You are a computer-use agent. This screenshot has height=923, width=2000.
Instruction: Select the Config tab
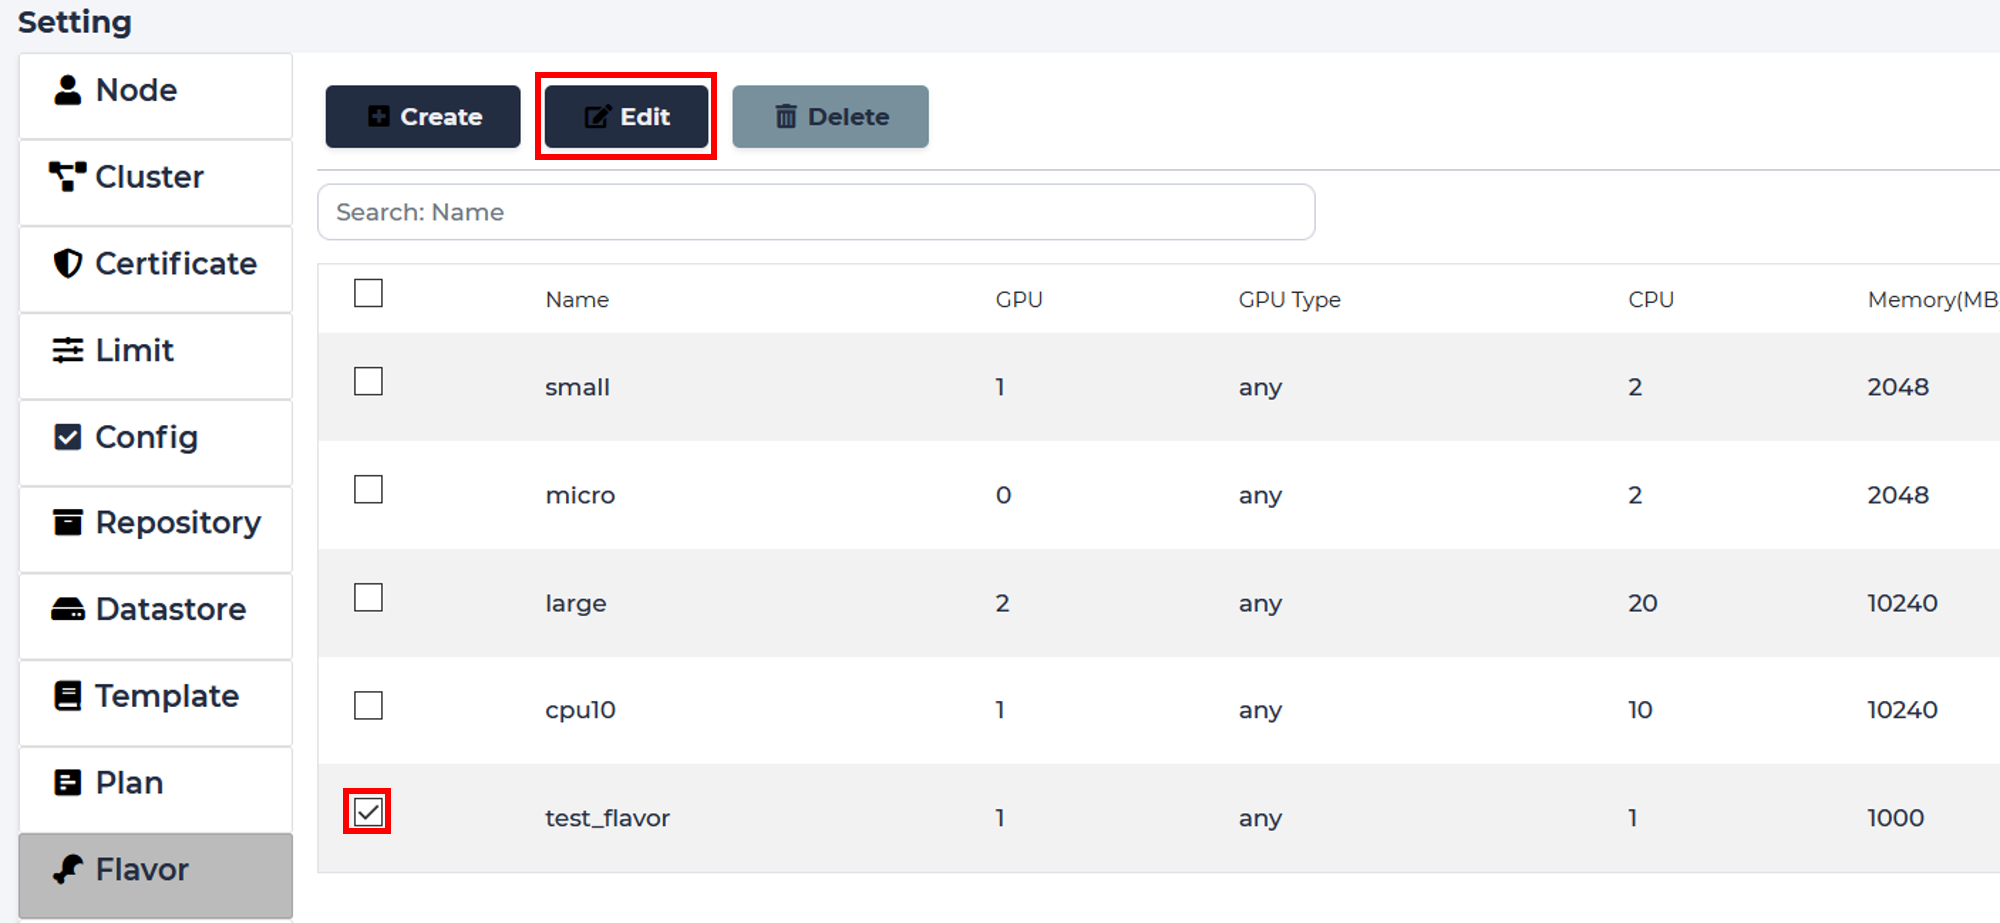tap(155, 443)
